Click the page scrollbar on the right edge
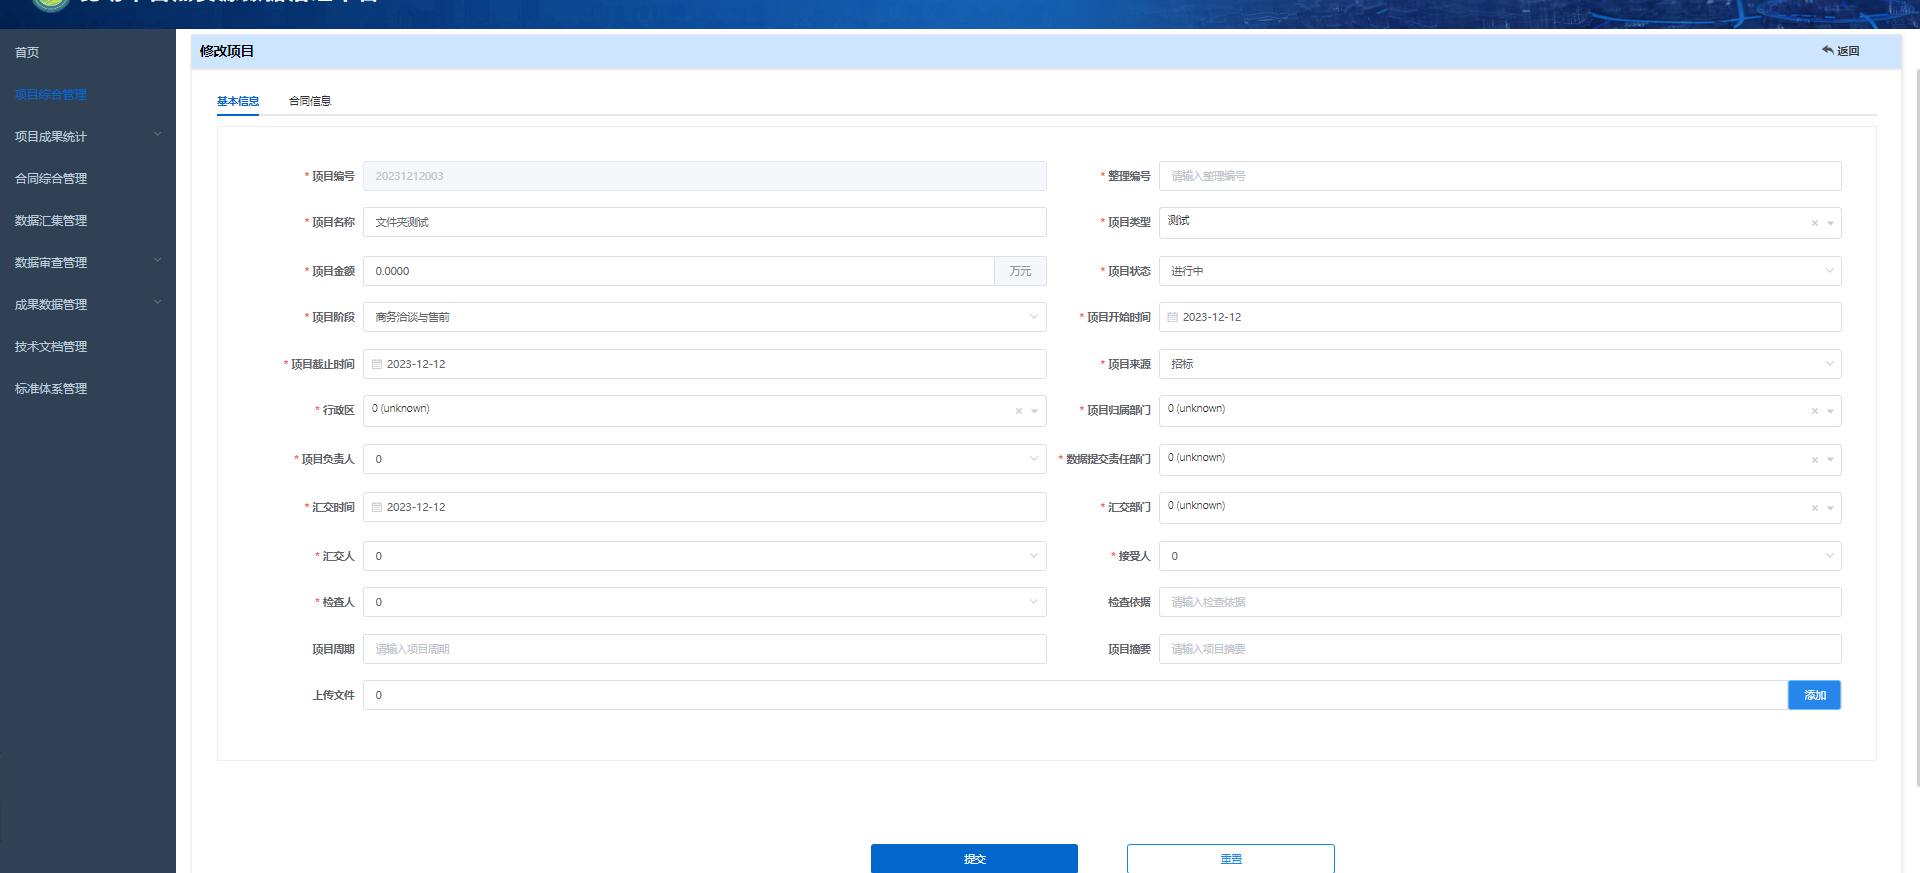Image resolution: width=1920 pixels, height=873 pixels. point(1916,430)
